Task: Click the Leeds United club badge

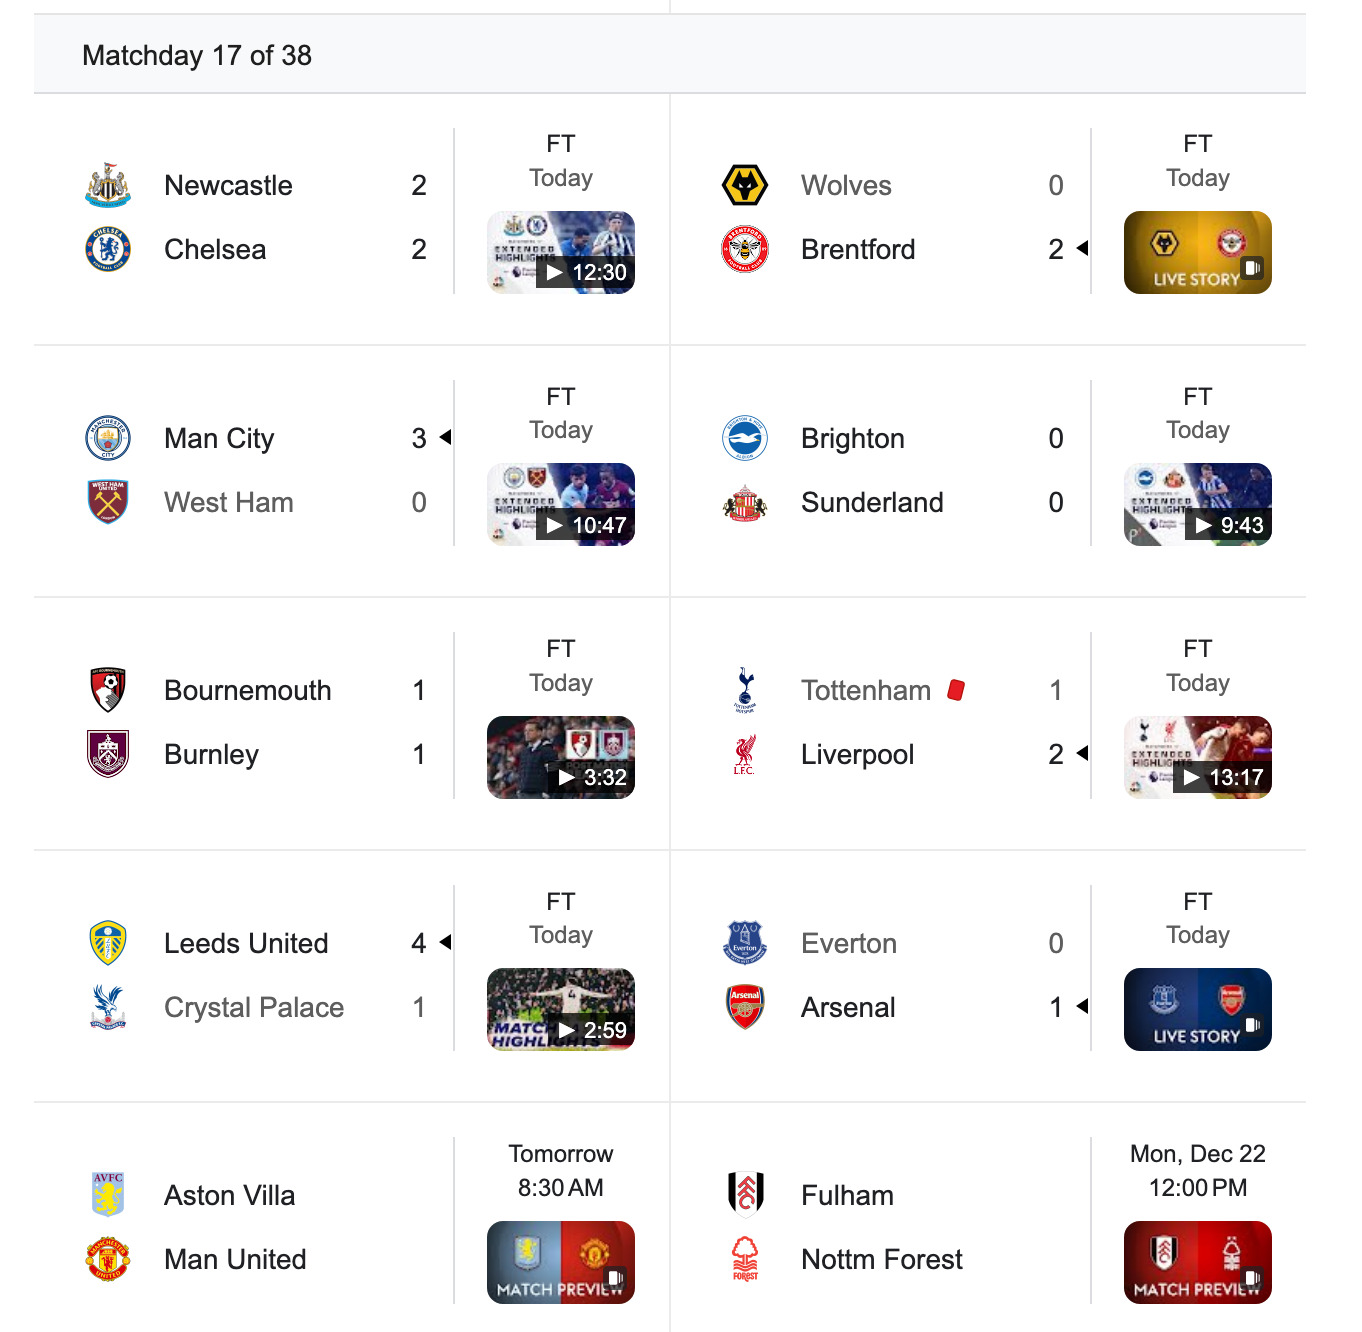Action: click(108, 943)
